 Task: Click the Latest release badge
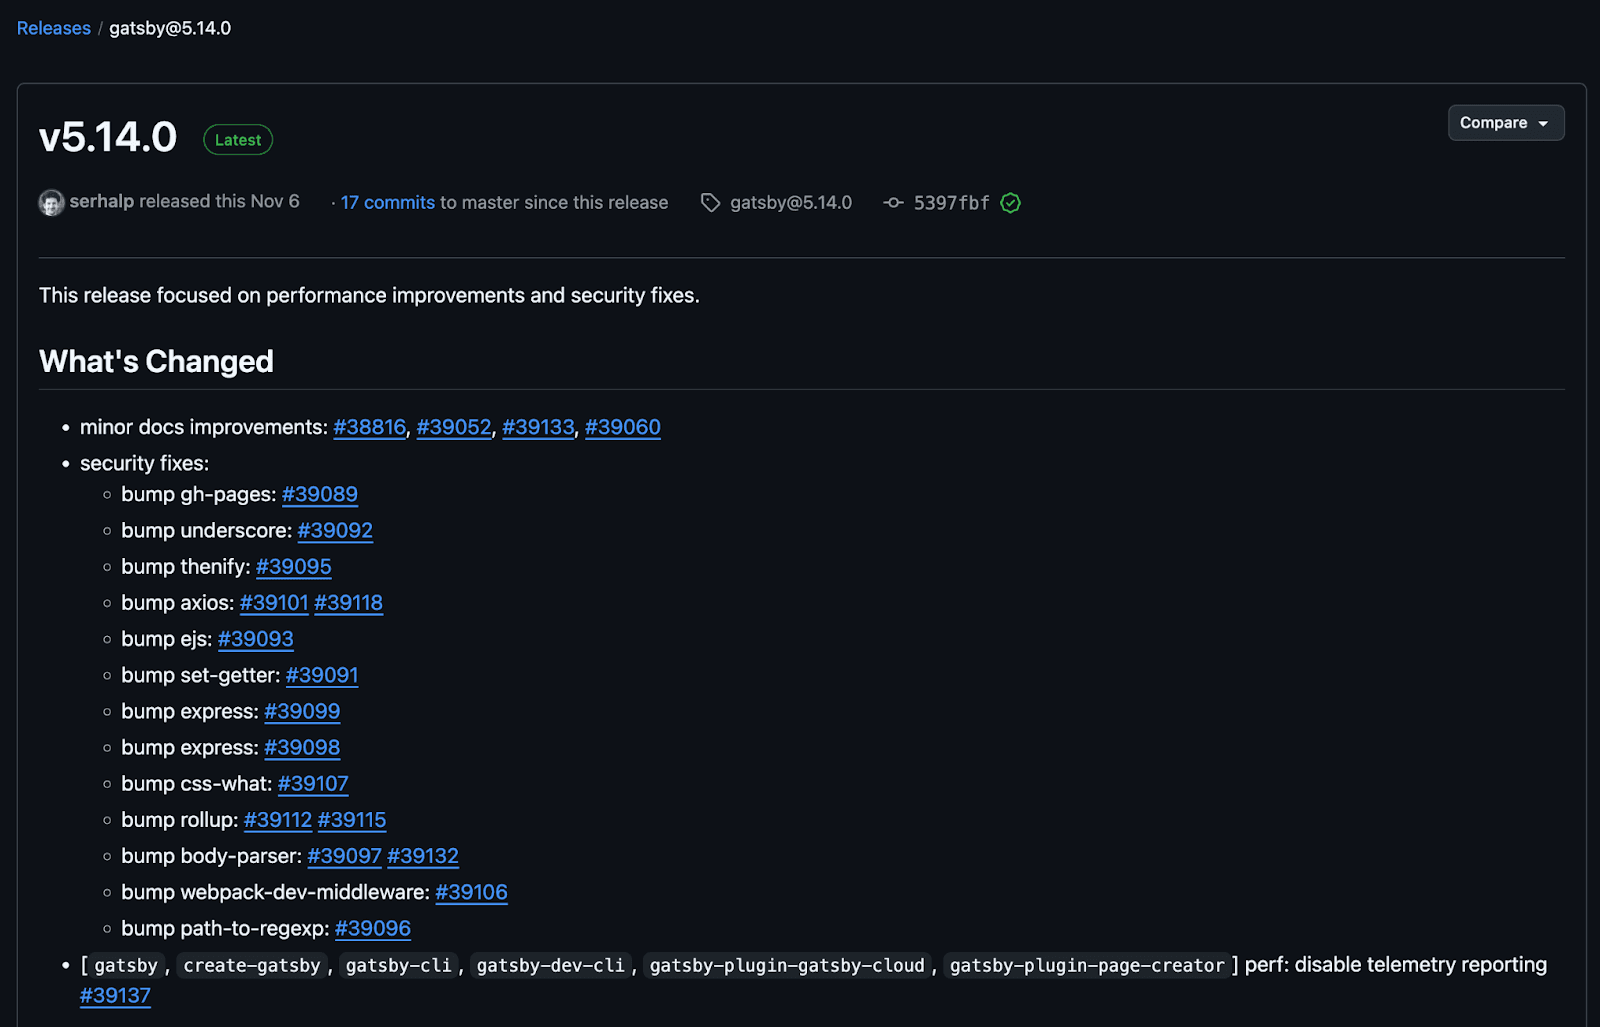click(x=238, y=140)
